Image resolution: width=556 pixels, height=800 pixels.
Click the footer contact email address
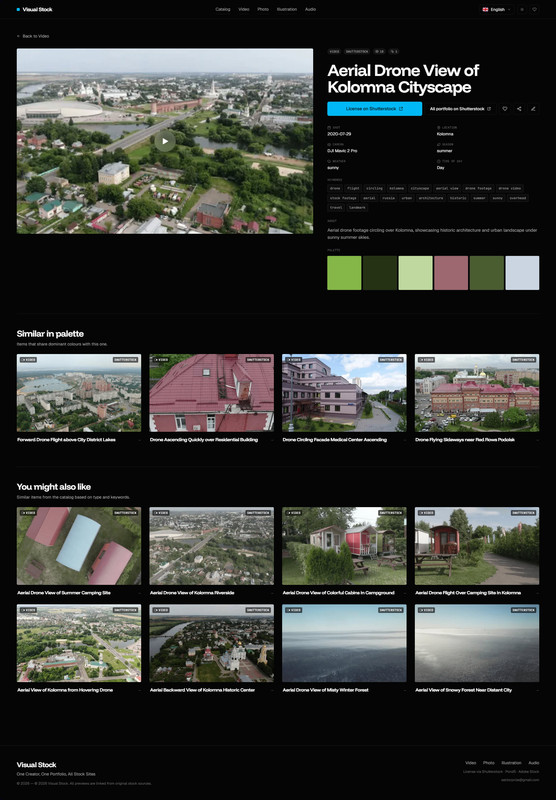click(520, 780)
